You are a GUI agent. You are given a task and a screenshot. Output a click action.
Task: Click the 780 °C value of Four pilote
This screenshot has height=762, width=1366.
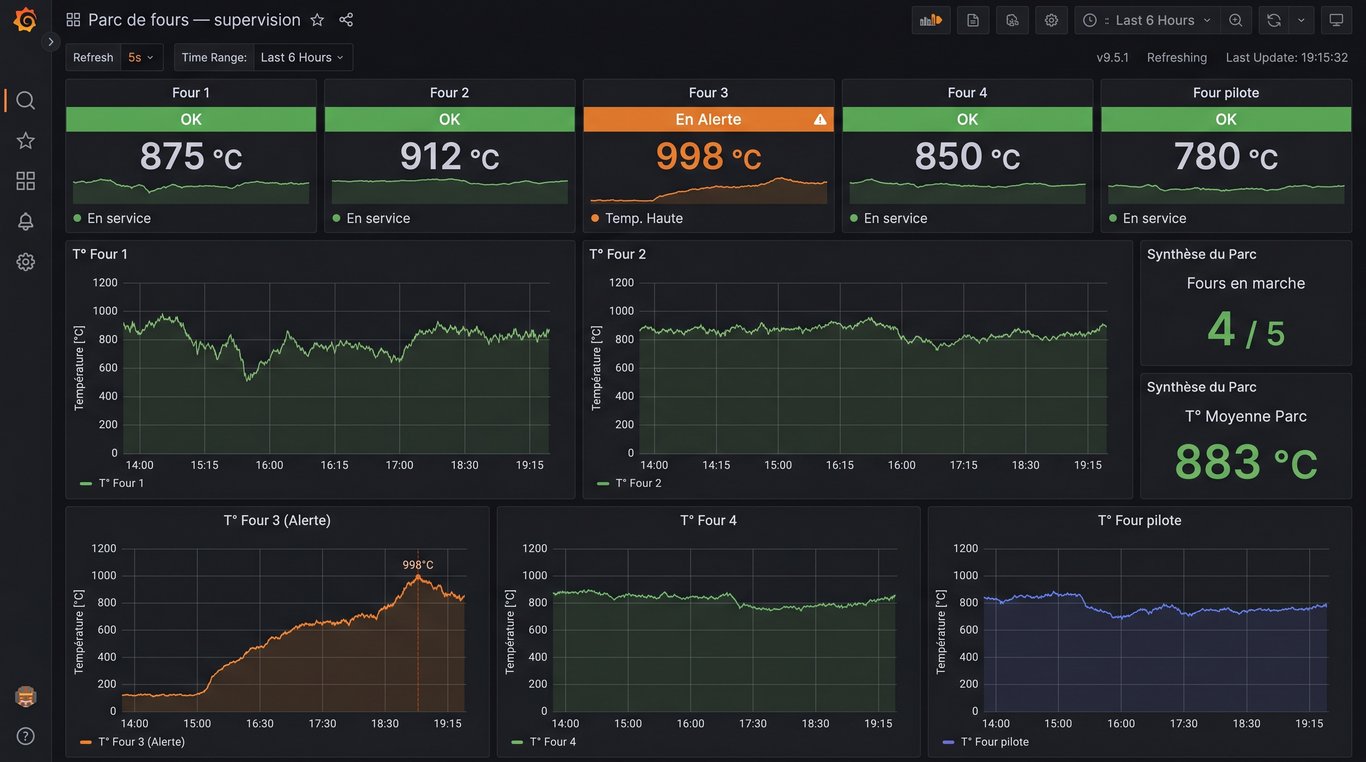1226,157
